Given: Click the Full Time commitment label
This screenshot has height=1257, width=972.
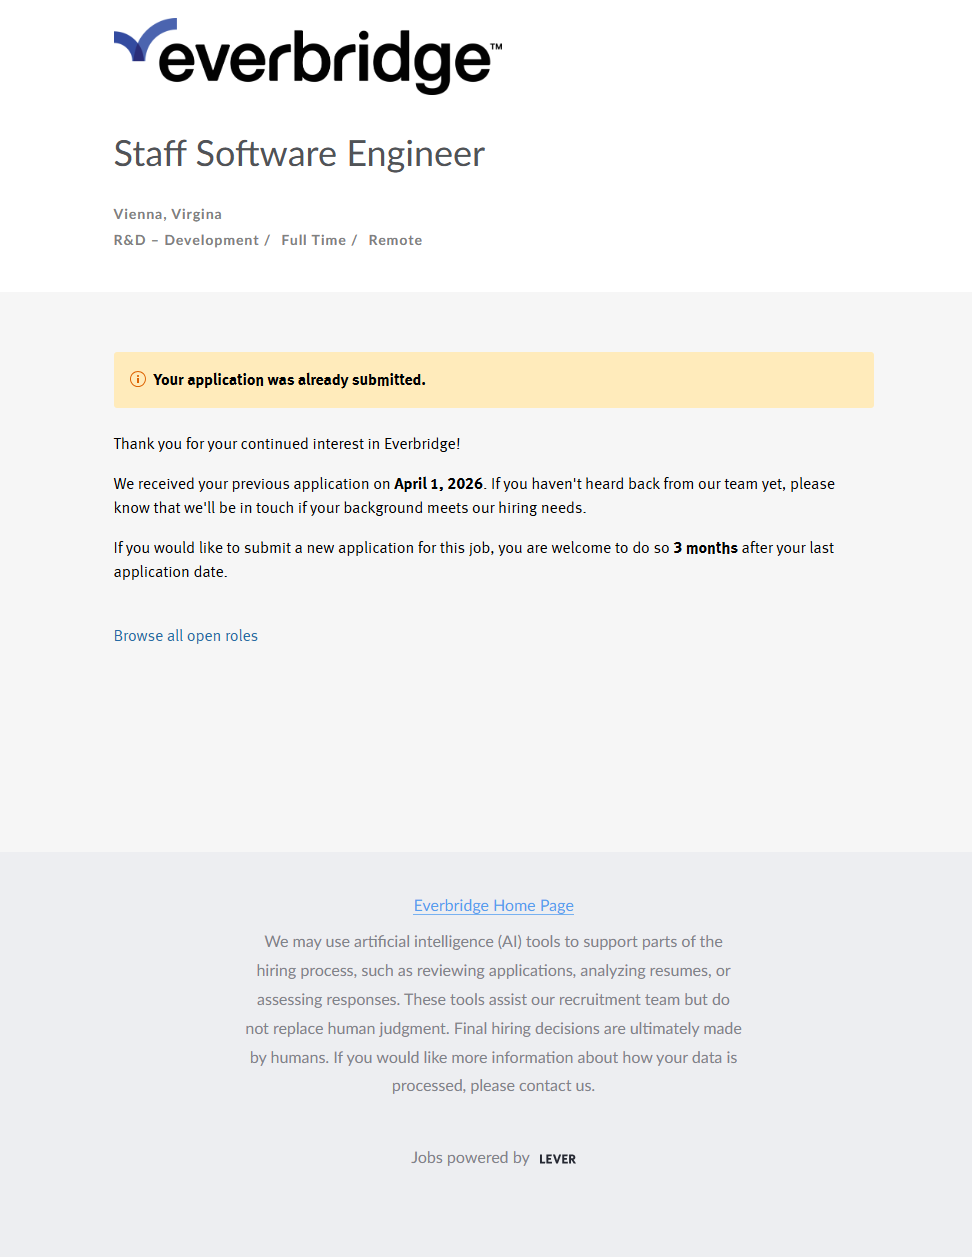Looking at the screenshot, I should click(314, 240).
